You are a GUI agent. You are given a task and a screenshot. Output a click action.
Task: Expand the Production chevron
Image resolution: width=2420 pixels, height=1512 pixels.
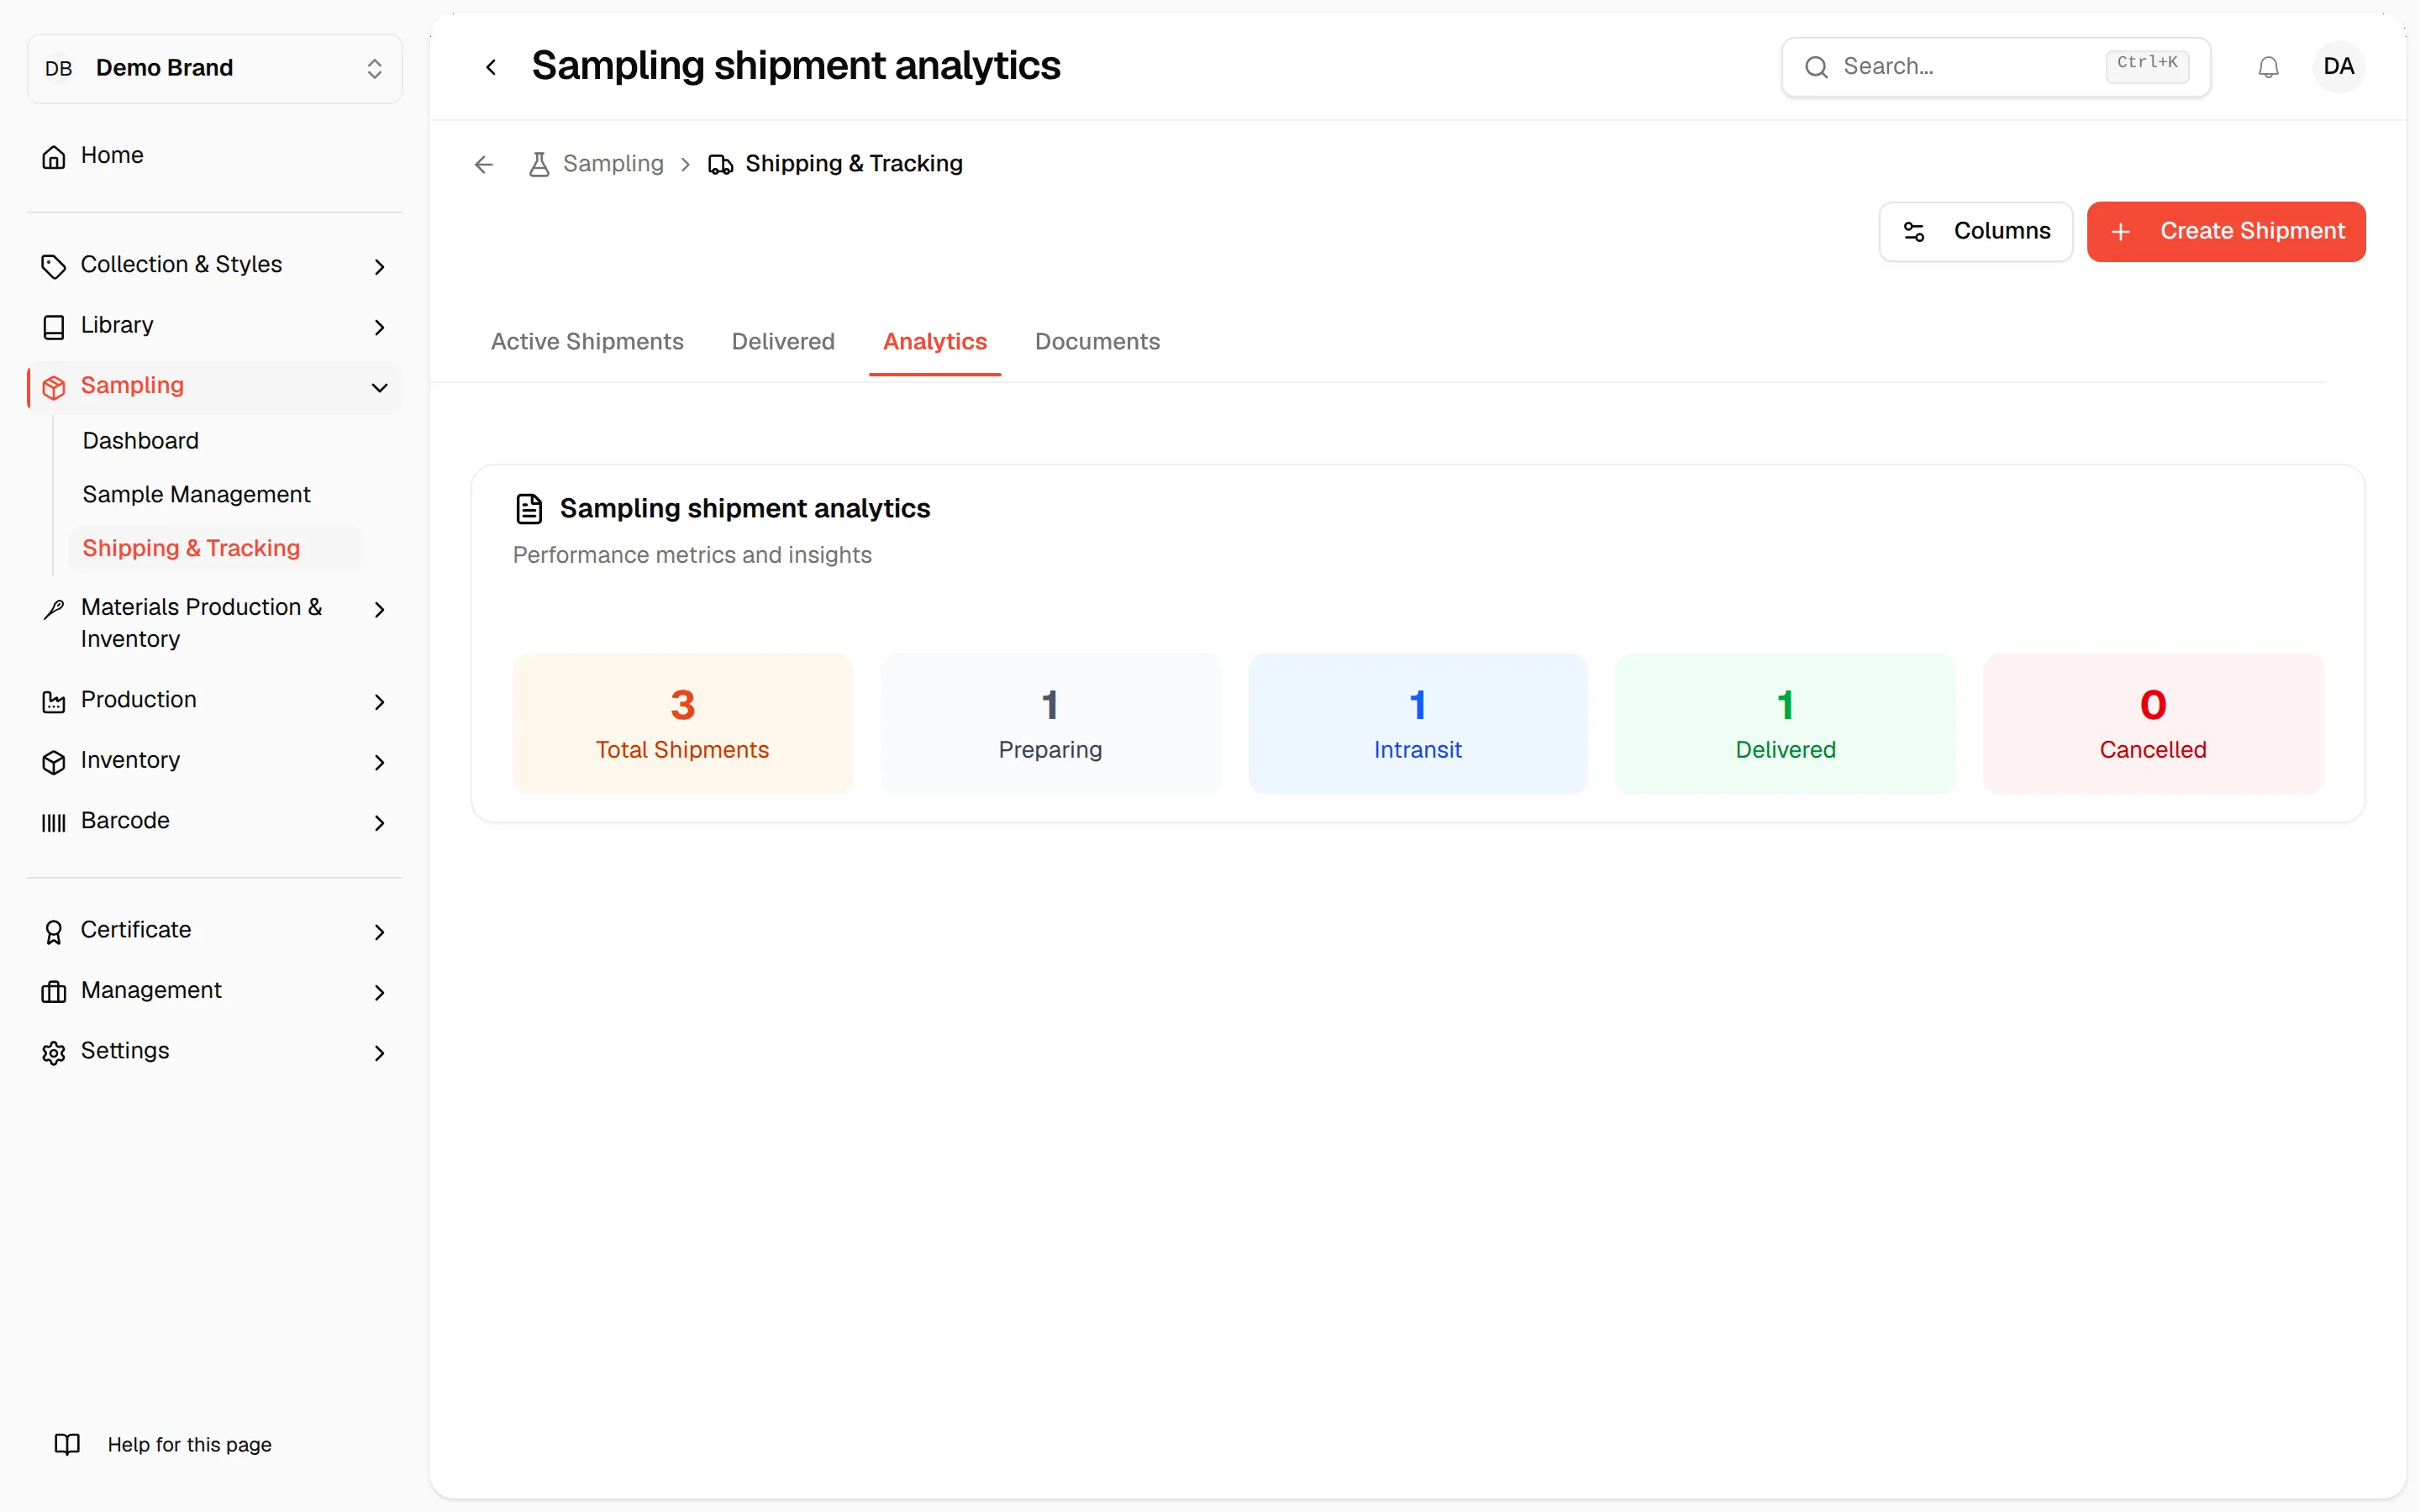(379, 701)
